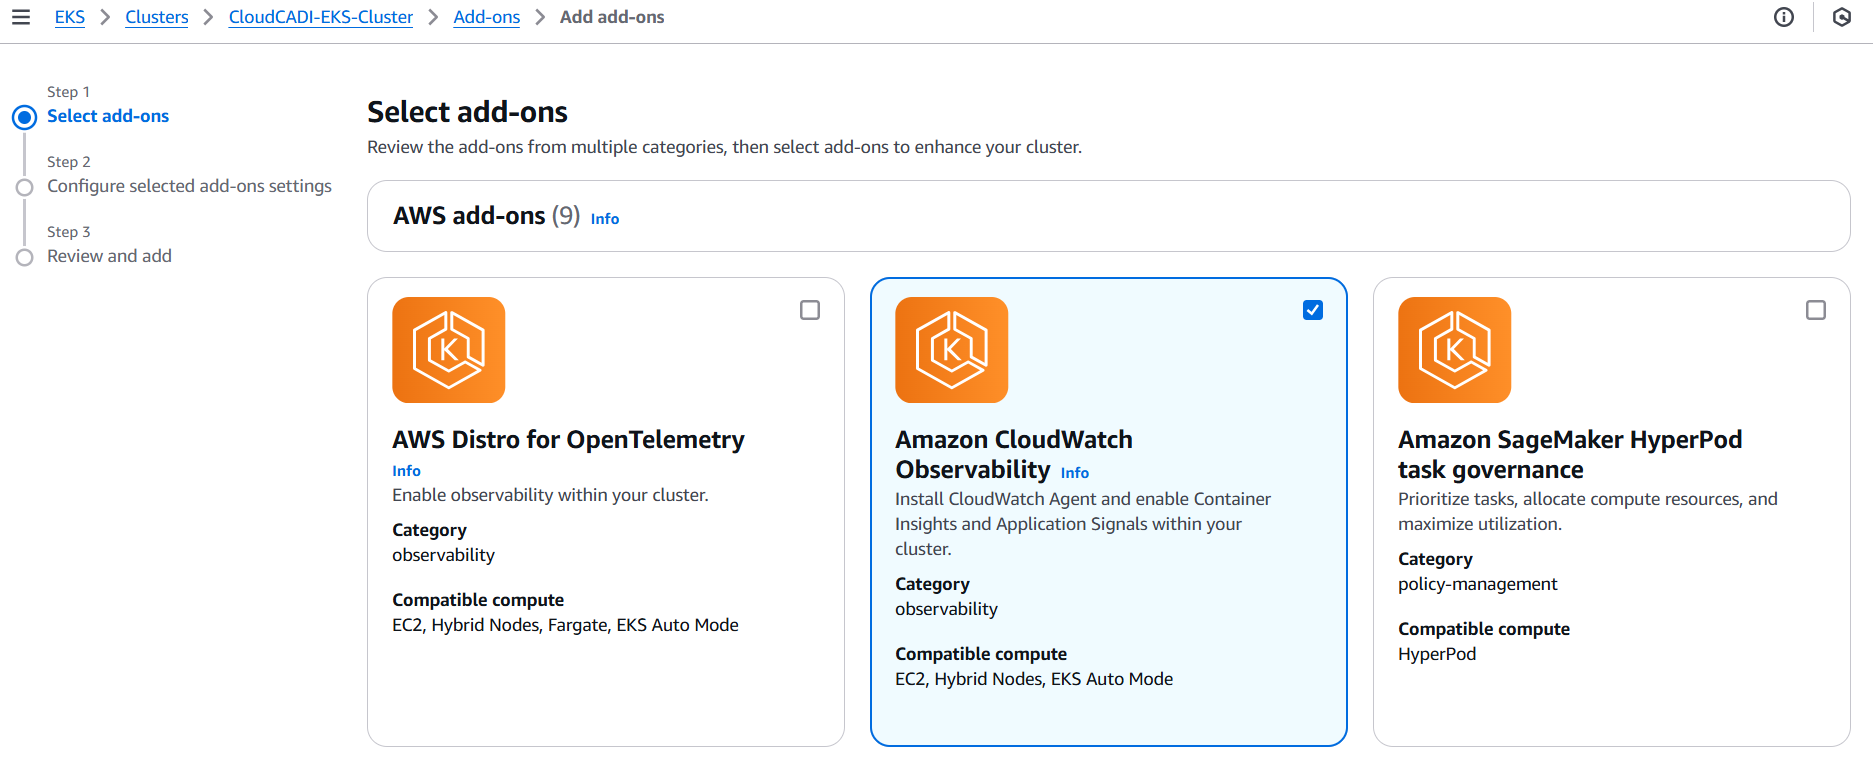The image size is (1873, 763).
Task: Click the Step 2 circle indicator
Action: [x=24, y=187]
